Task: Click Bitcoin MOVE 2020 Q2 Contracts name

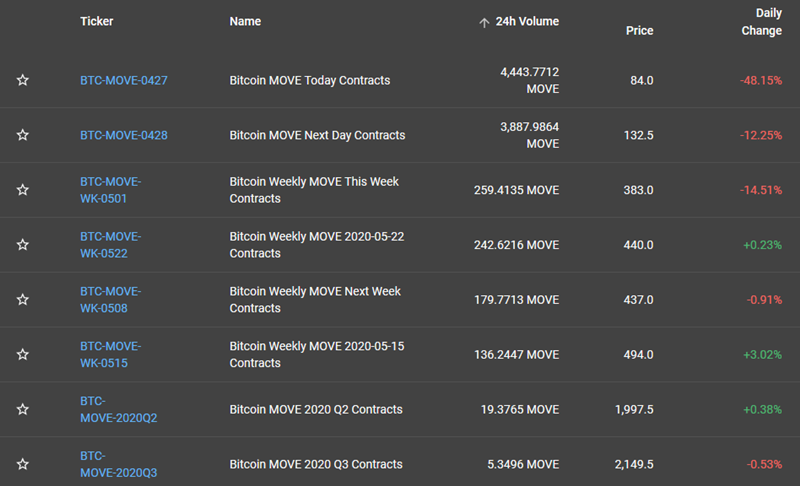Action: (x=316, y=410)
